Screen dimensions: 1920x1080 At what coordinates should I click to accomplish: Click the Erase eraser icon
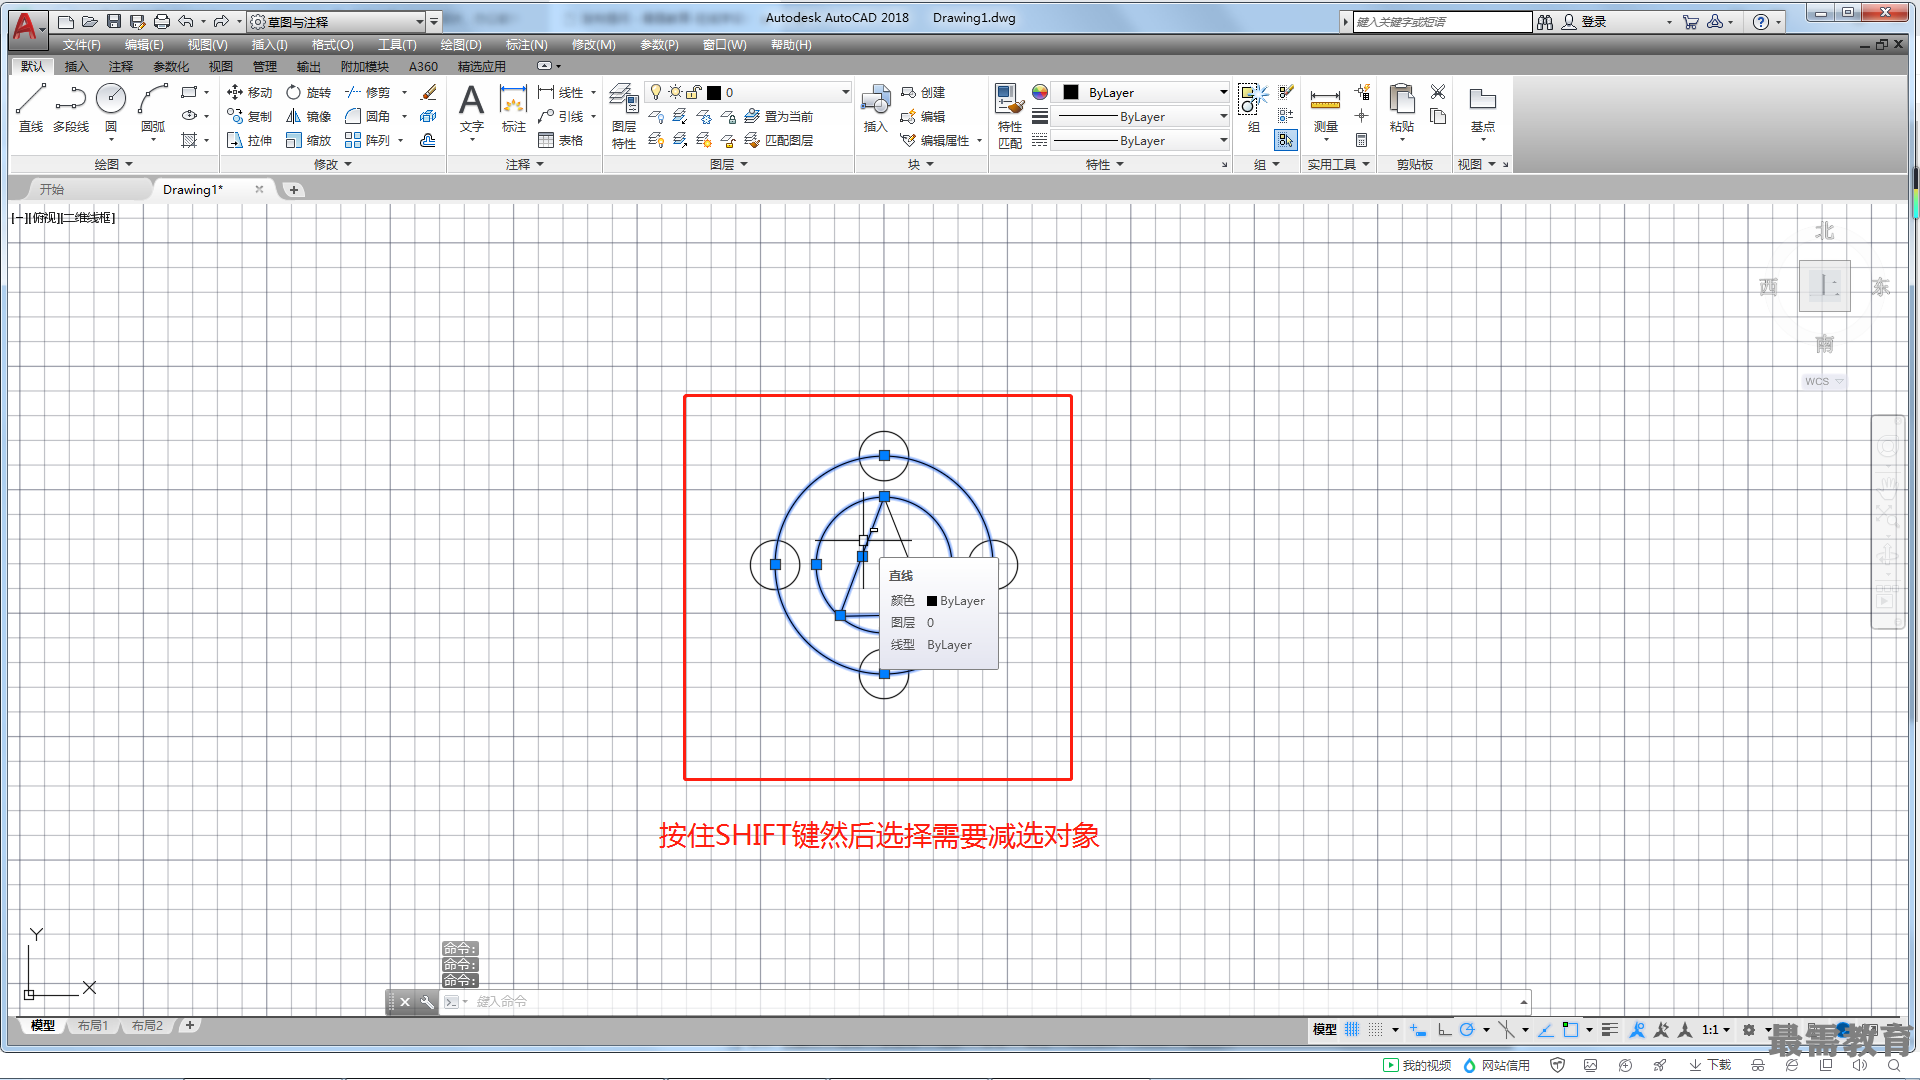pyautogui.click(x=429, y=92)
